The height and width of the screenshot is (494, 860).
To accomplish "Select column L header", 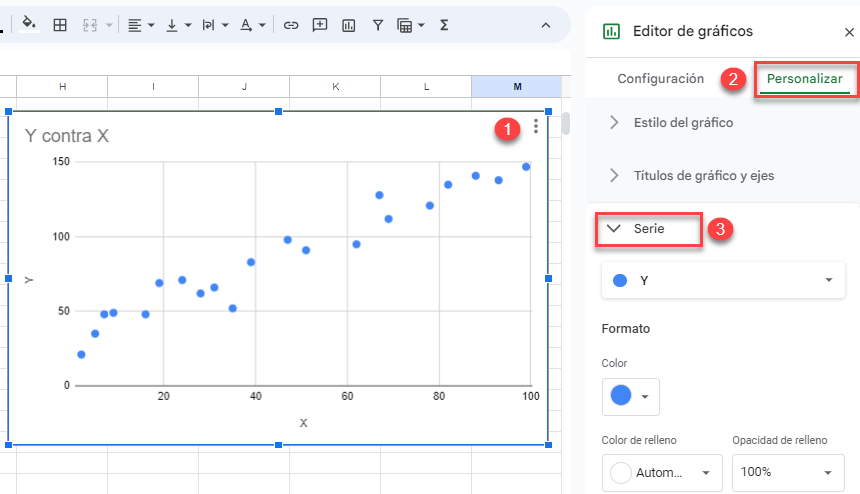I will (x=426, y=87).
